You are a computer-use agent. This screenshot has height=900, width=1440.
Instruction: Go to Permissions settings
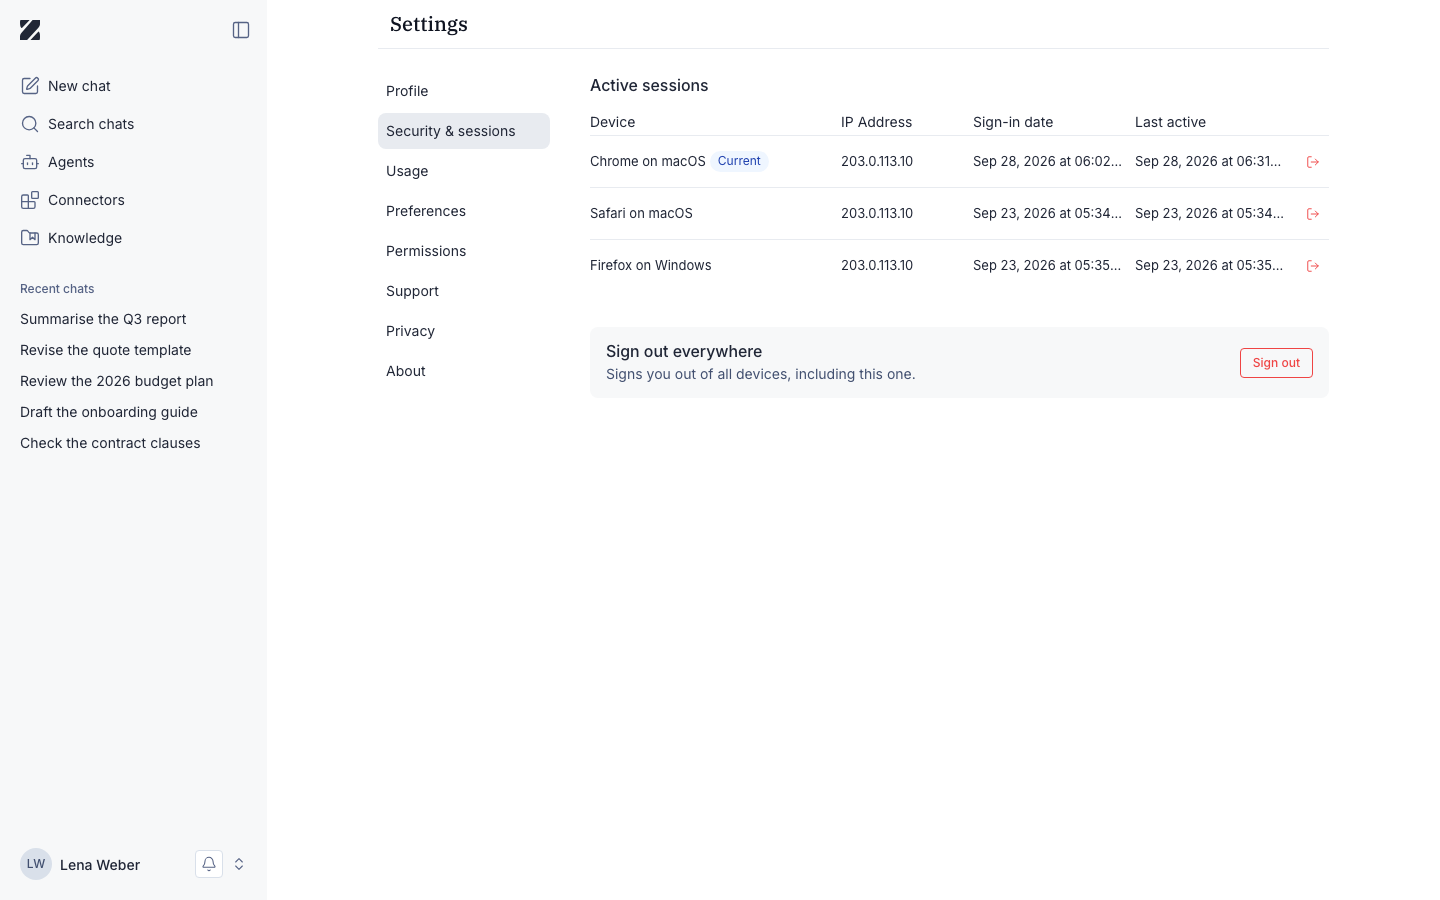click(x=464, y=251)
